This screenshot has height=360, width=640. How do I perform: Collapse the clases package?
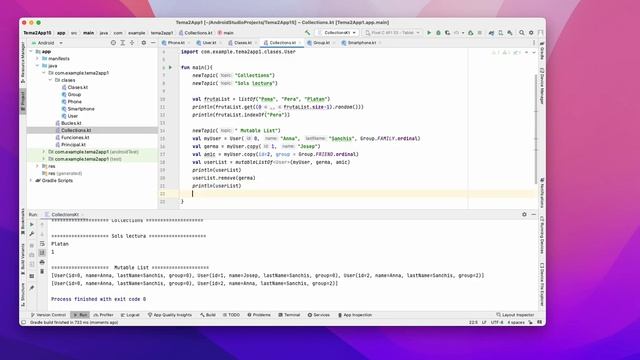(51, 80)
